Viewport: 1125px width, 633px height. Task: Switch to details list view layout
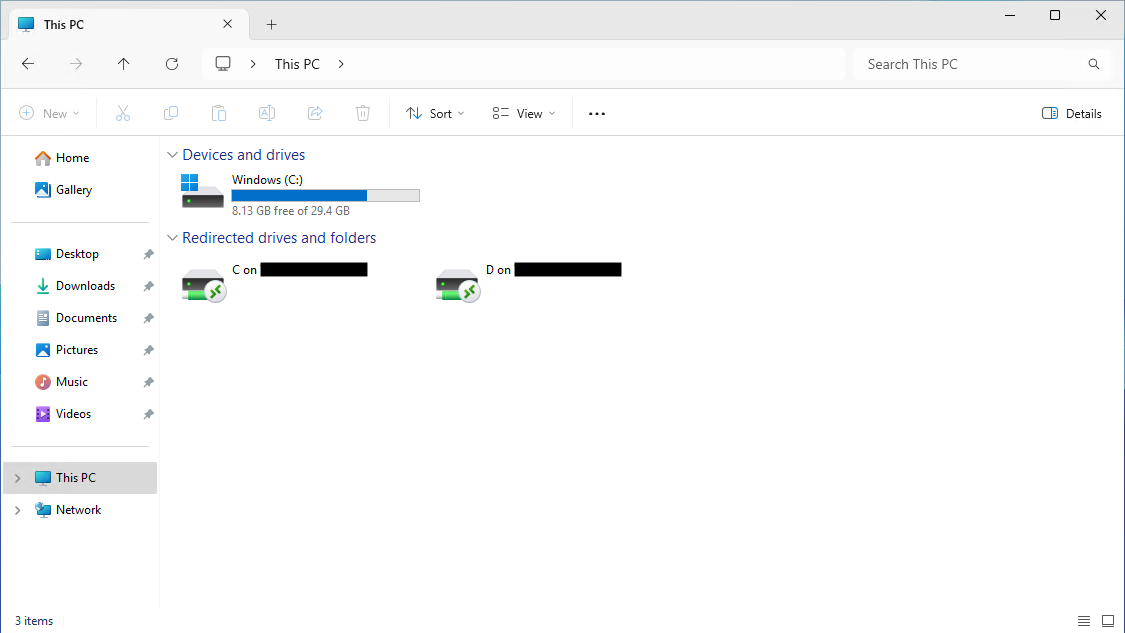tap(1083, 621)
